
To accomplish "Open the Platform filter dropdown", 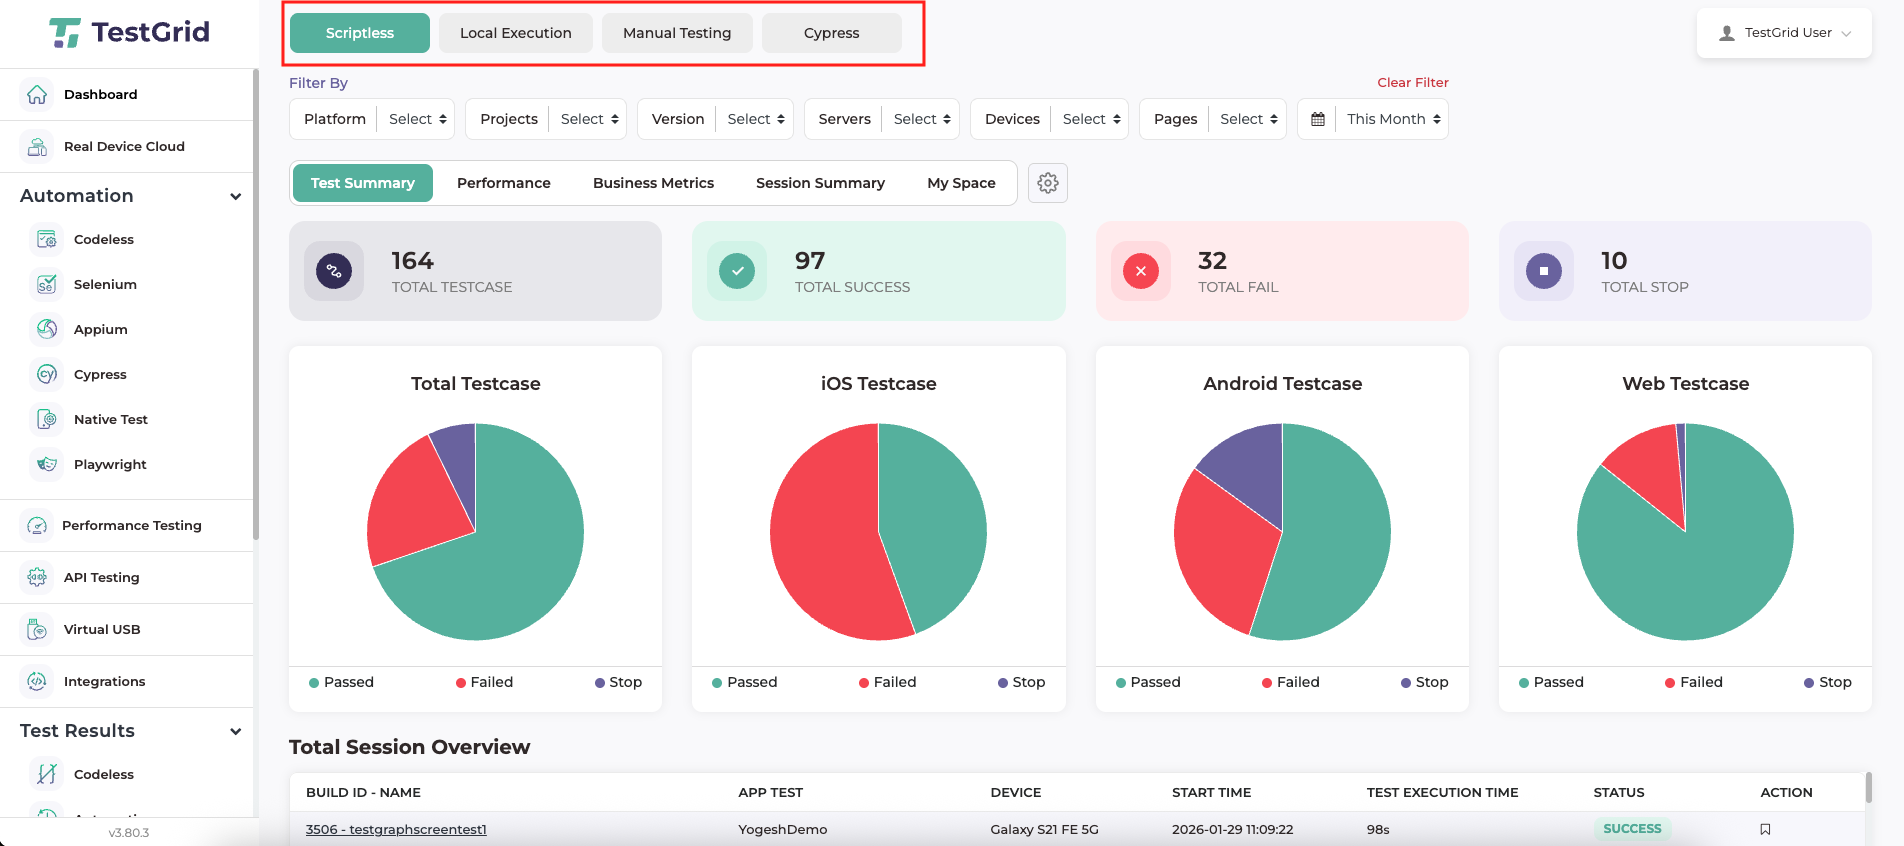I will [x=419, y=119].
